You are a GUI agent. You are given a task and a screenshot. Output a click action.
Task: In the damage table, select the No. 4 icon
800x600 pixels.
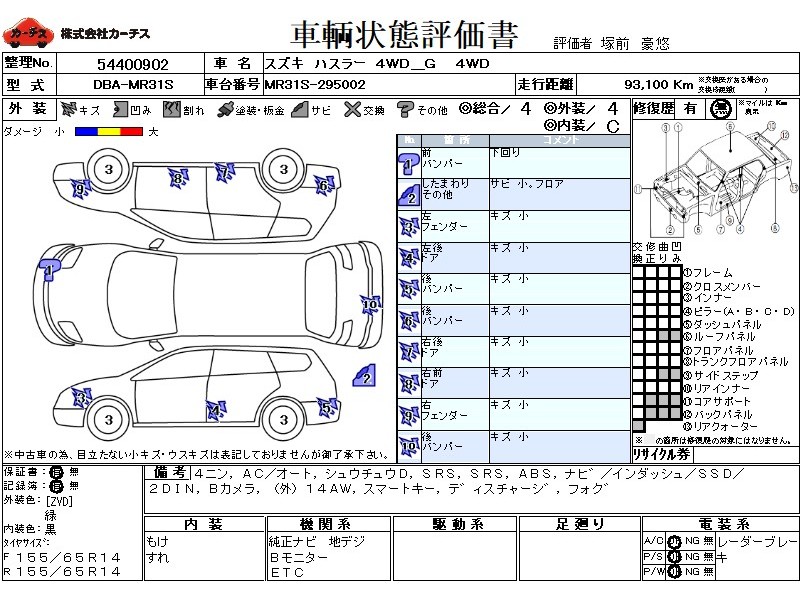coord(409,259)
